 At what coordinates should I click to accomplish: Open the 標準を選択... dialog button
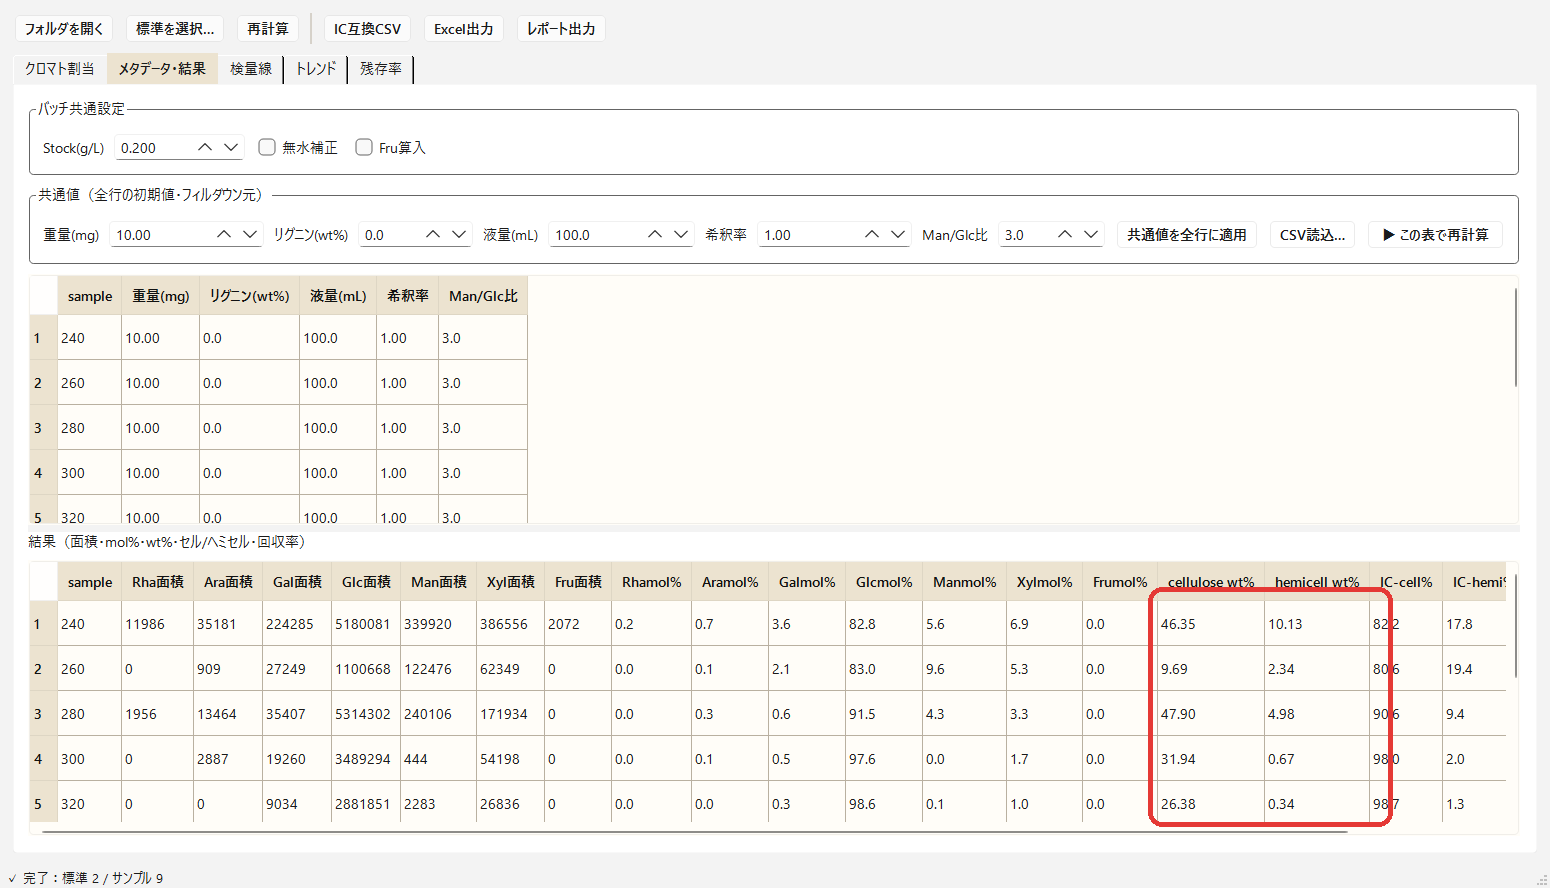coord(175,29)
